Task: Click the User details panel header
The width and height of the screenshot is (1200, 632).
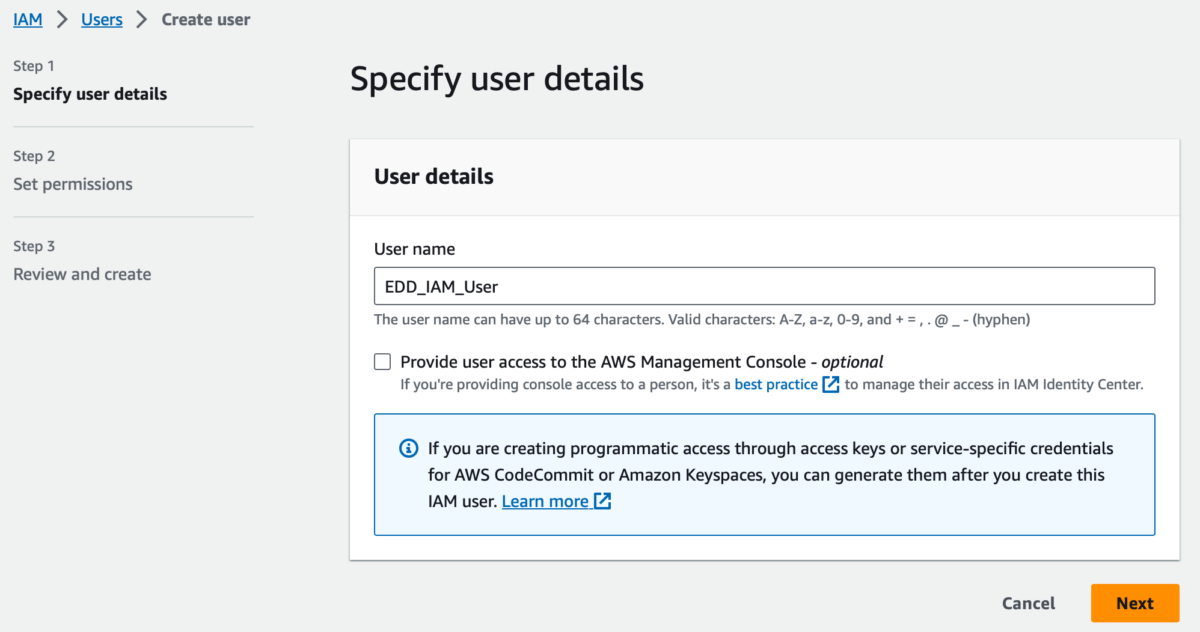Action: 434,177
